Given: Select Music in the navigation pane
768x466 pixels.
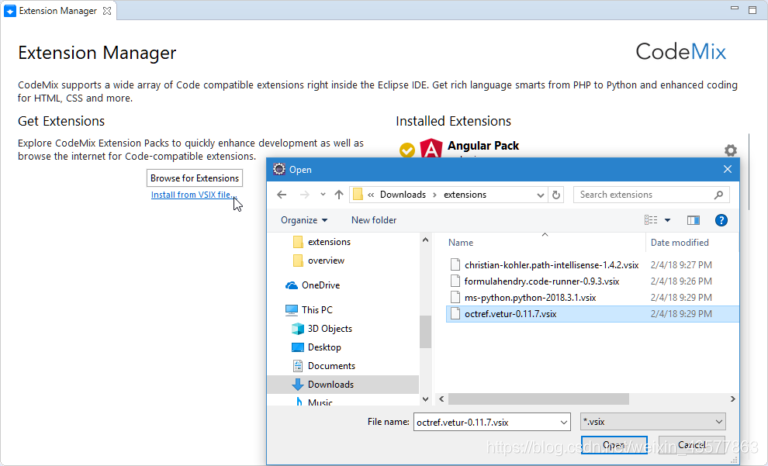Looking at the screenshot, I should pyautogui.click(x=320, y=402).
